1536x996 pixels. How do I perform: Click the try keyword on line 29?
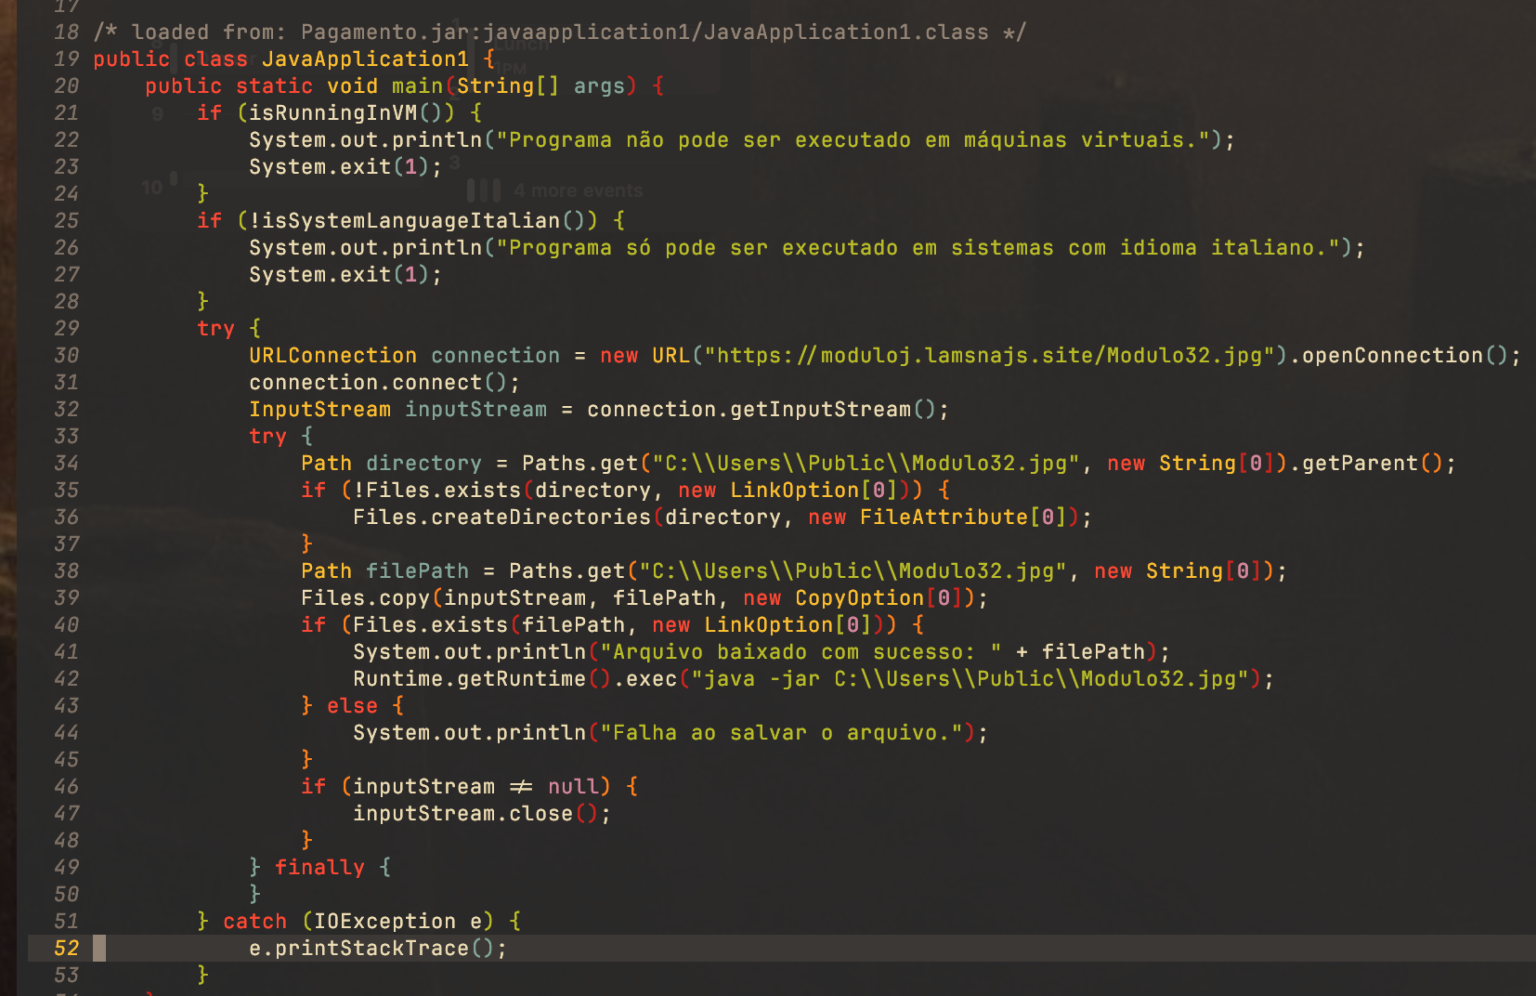coord(216,329)
